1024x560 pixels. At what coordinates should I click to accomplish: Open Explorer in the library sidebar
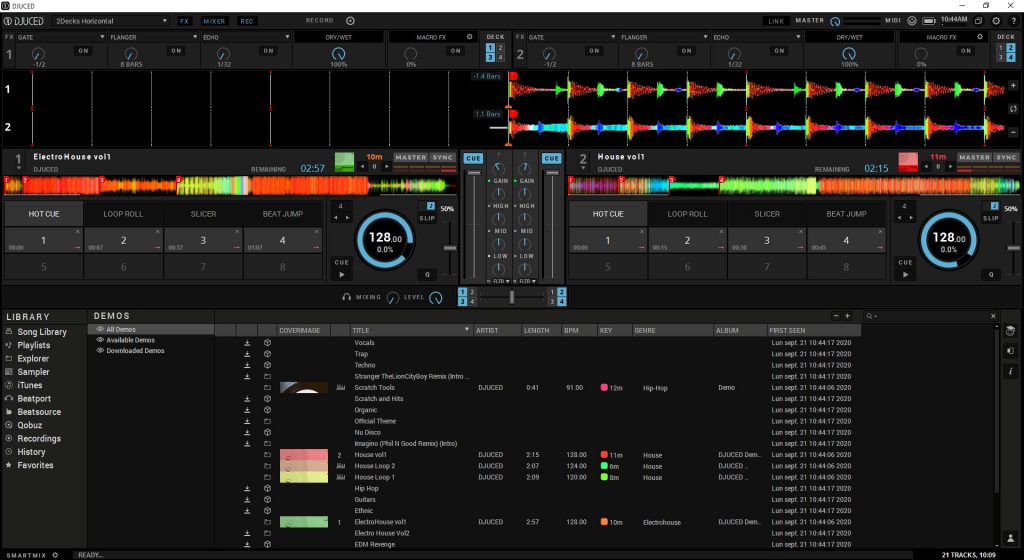33,358
